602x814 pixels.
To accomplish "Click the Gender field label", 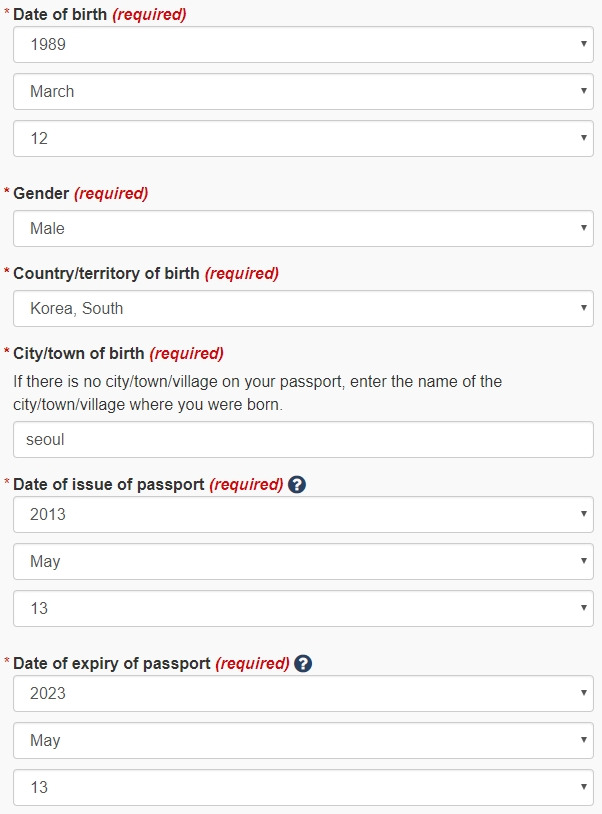I will tap(41, 194).
